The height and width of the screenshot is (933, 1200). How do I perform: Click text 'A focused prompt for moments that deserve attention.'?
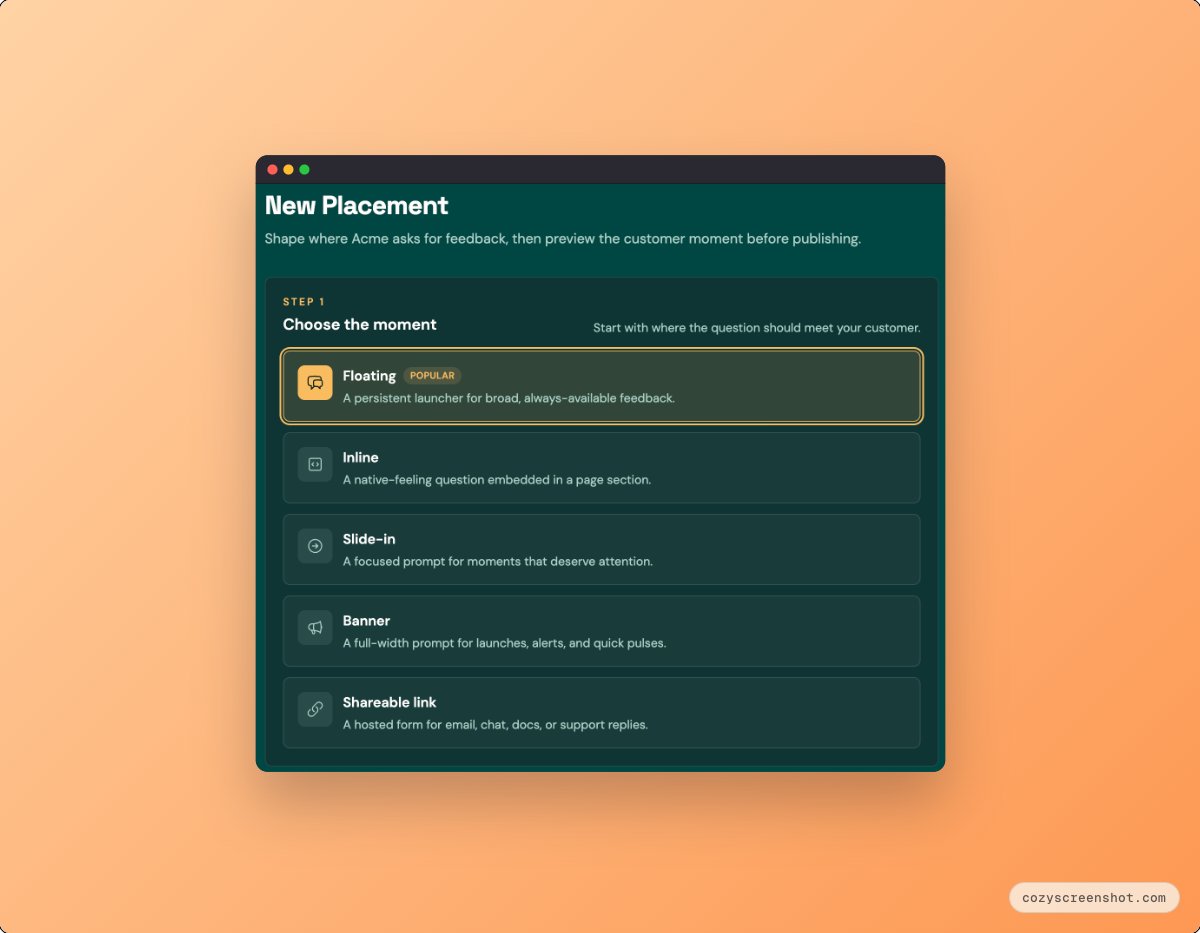click(498, 562)
